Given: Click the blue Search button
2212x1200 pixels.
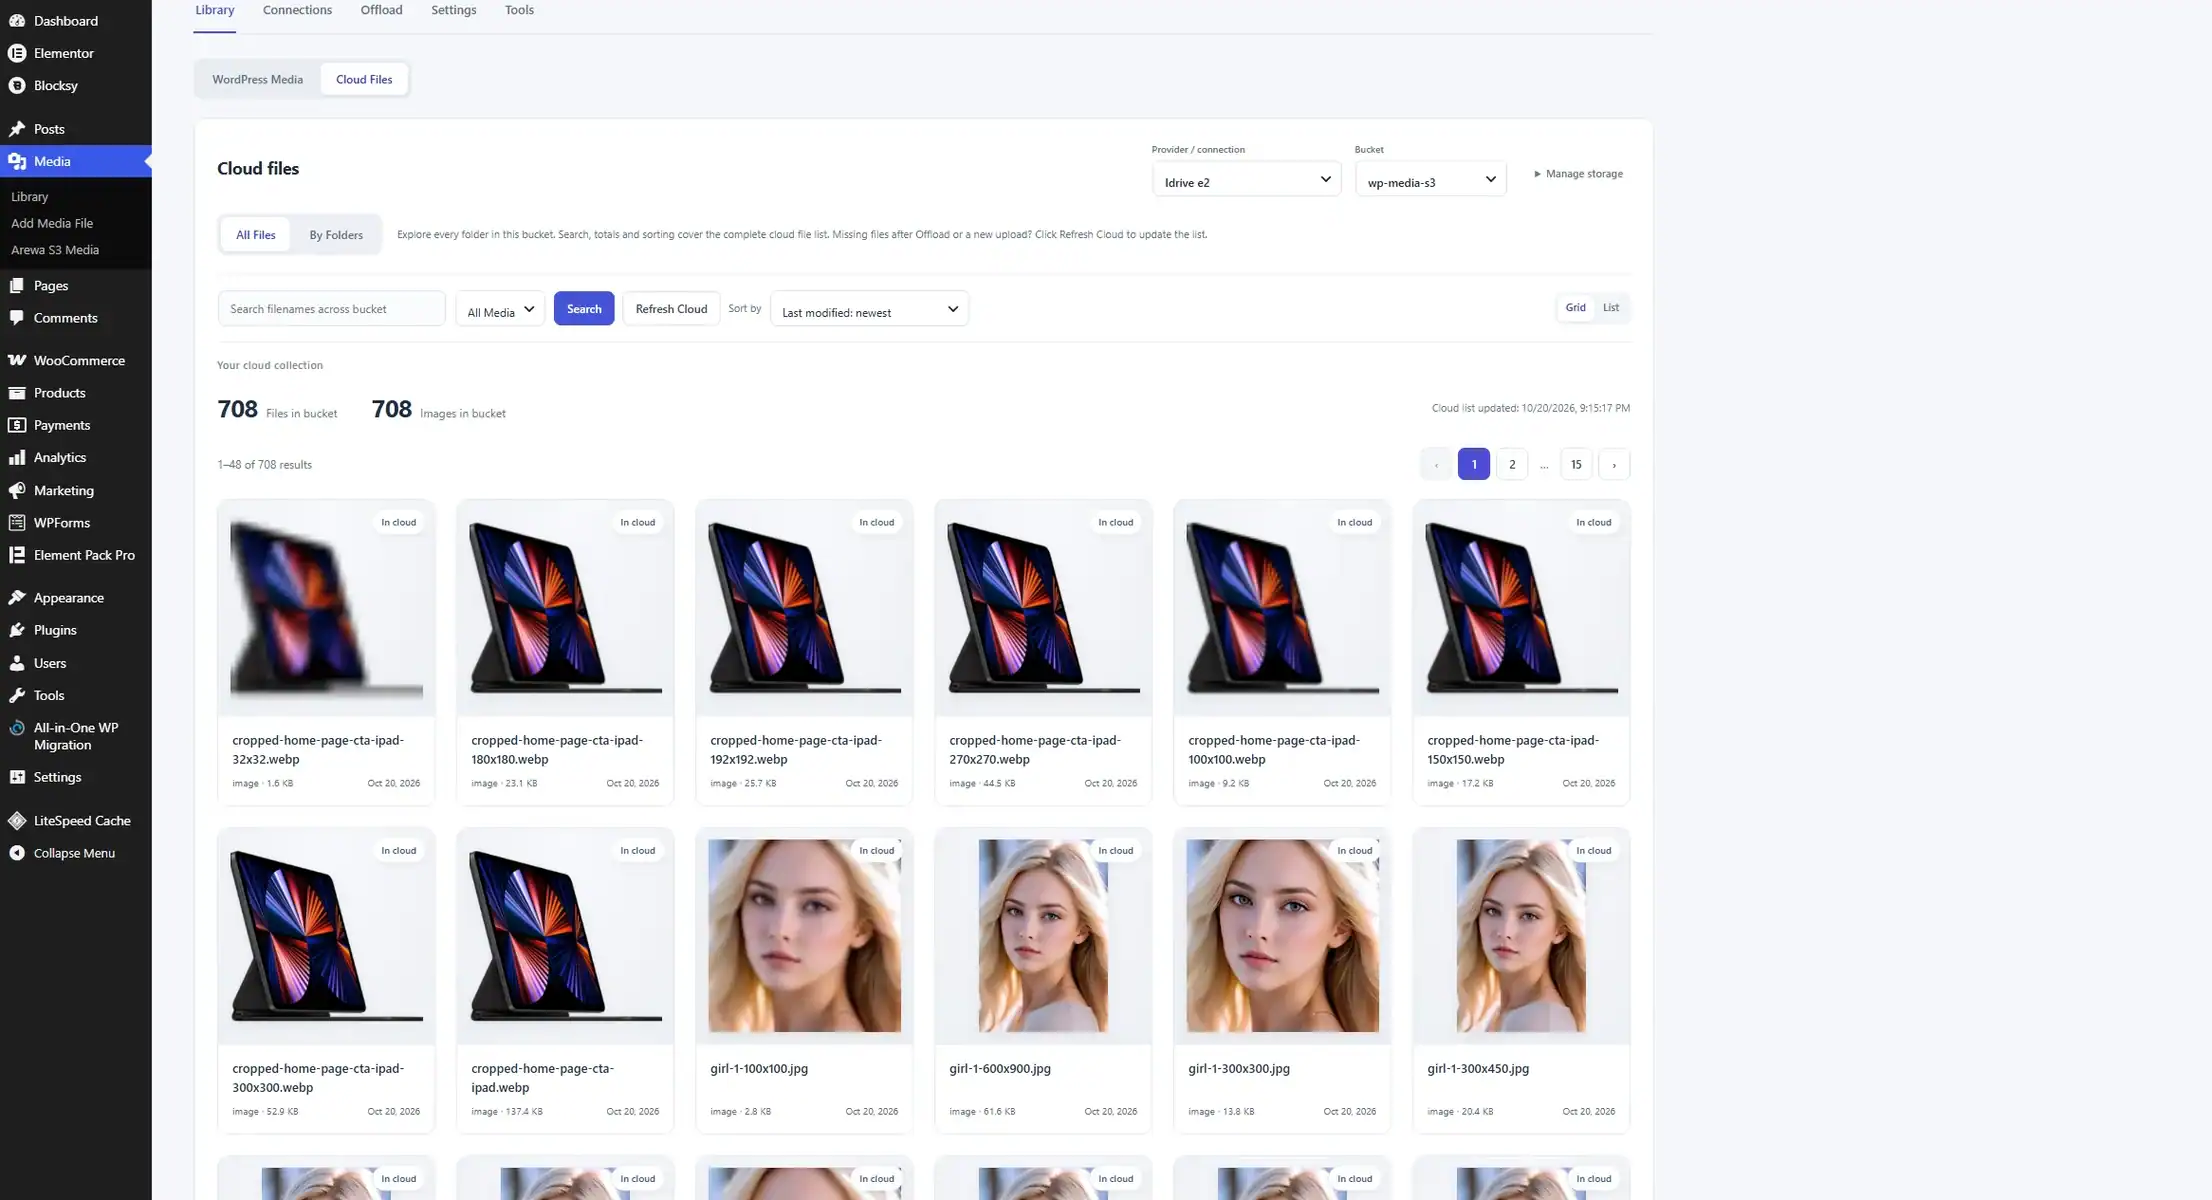Looking at the screenshot, I should pos(584,309).
